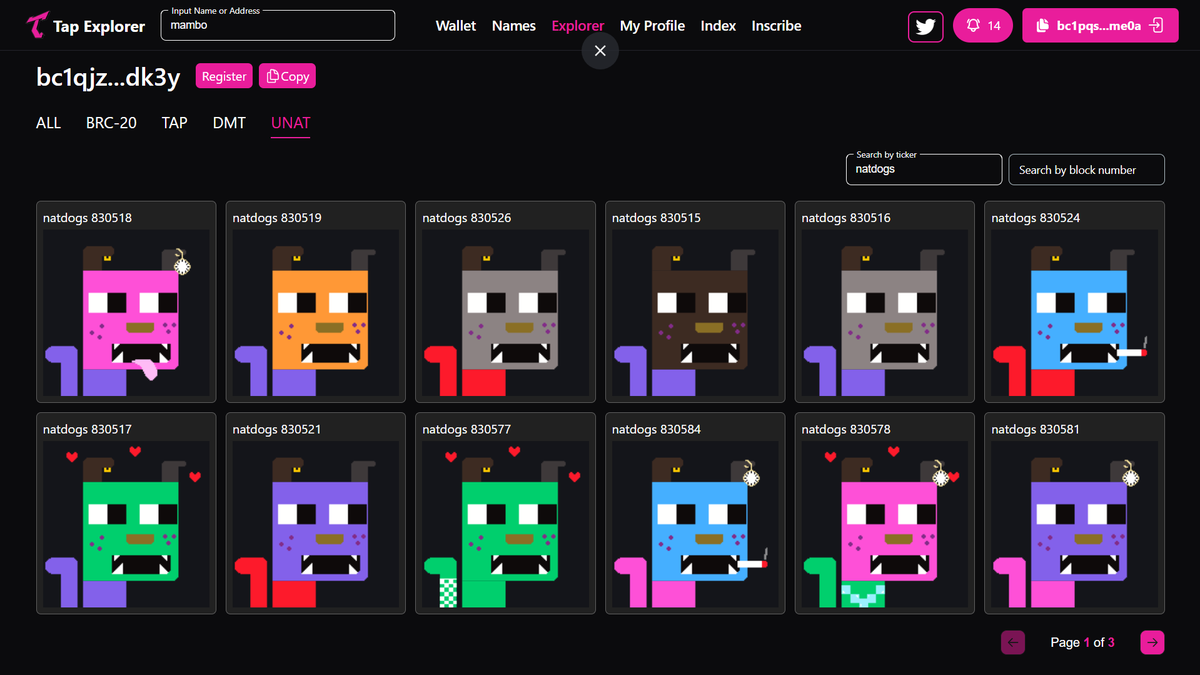Click the 'natdogs 830516' title text

[x=846, y=218]
